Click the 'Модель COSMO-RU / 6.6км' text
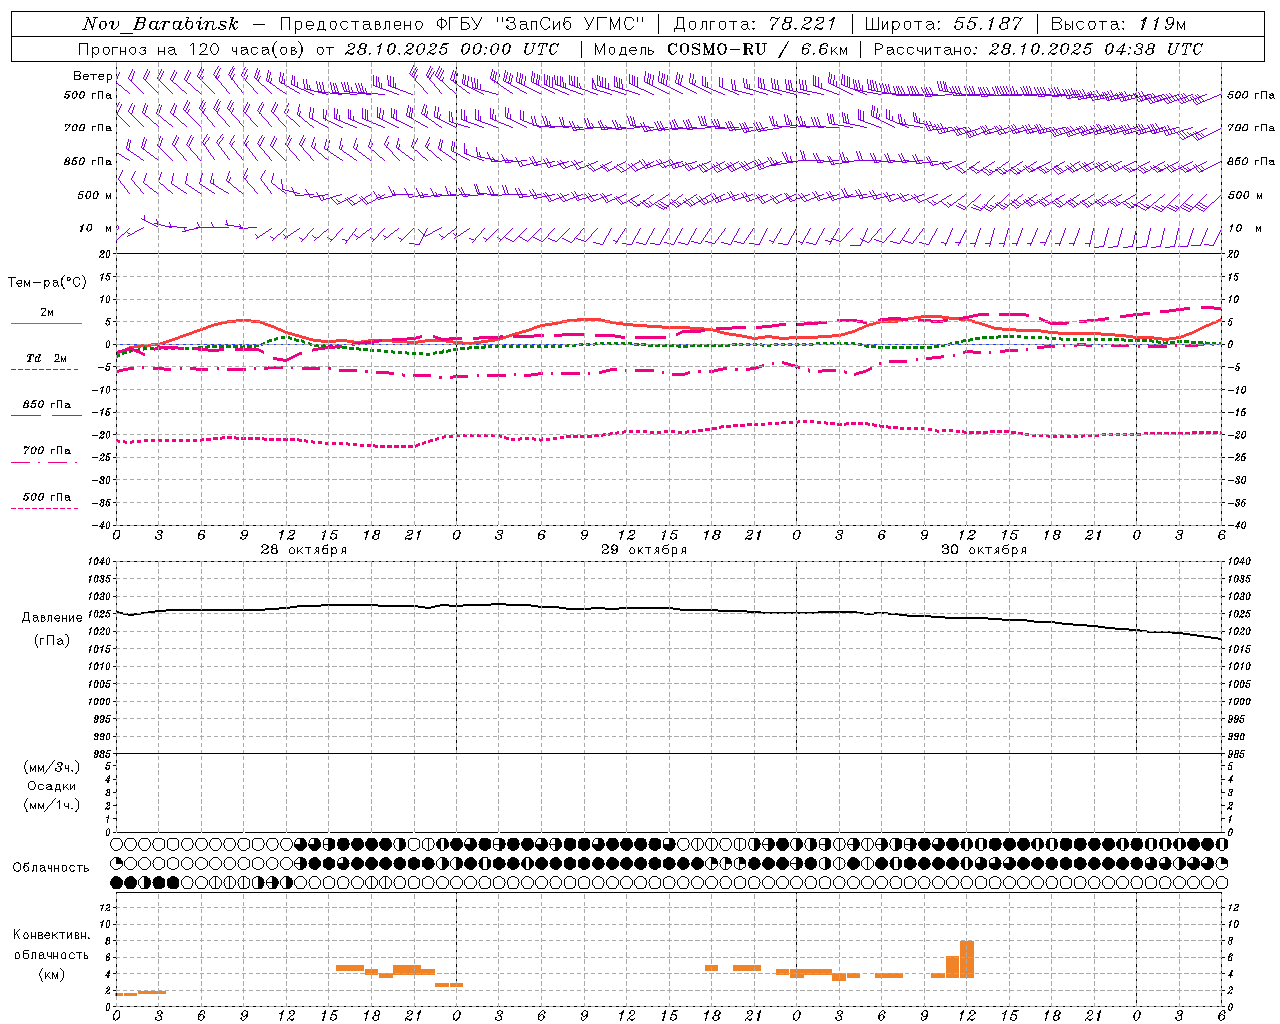1280x1024 pixels. tap(721, 49)
